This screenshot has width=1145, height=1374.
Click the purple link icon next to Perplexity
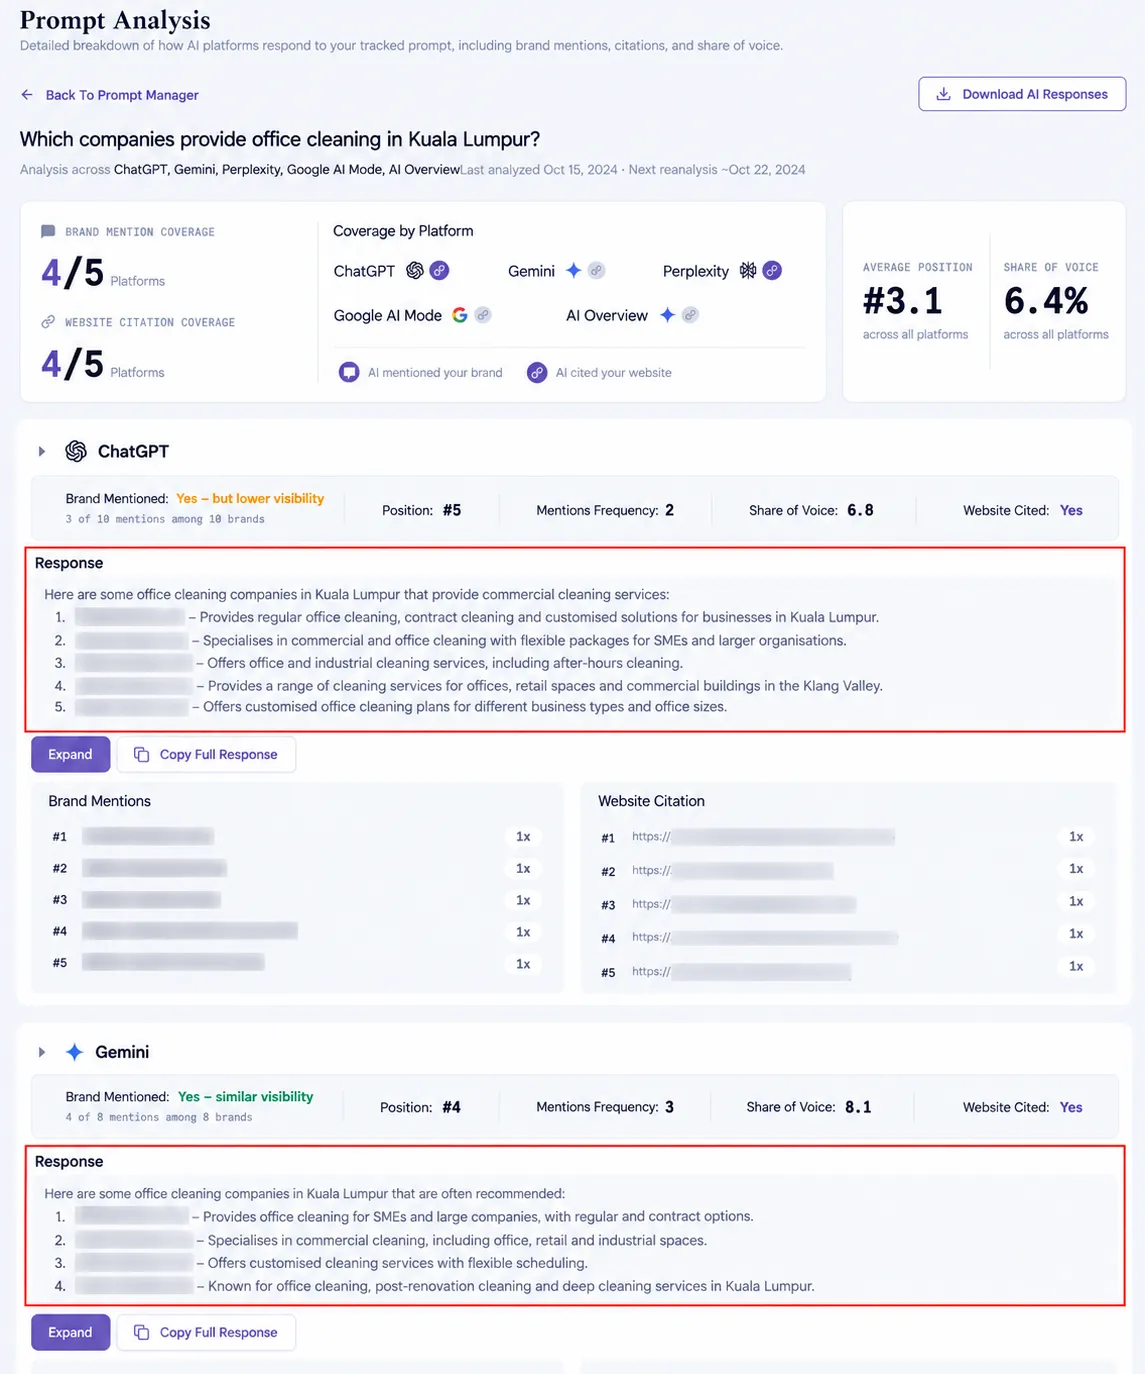point(772,270)
